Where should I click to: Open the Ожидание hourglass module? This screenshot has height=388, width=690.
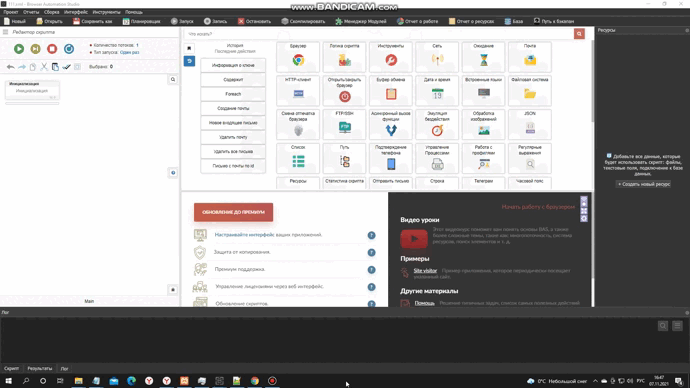[x=483, y=57]
